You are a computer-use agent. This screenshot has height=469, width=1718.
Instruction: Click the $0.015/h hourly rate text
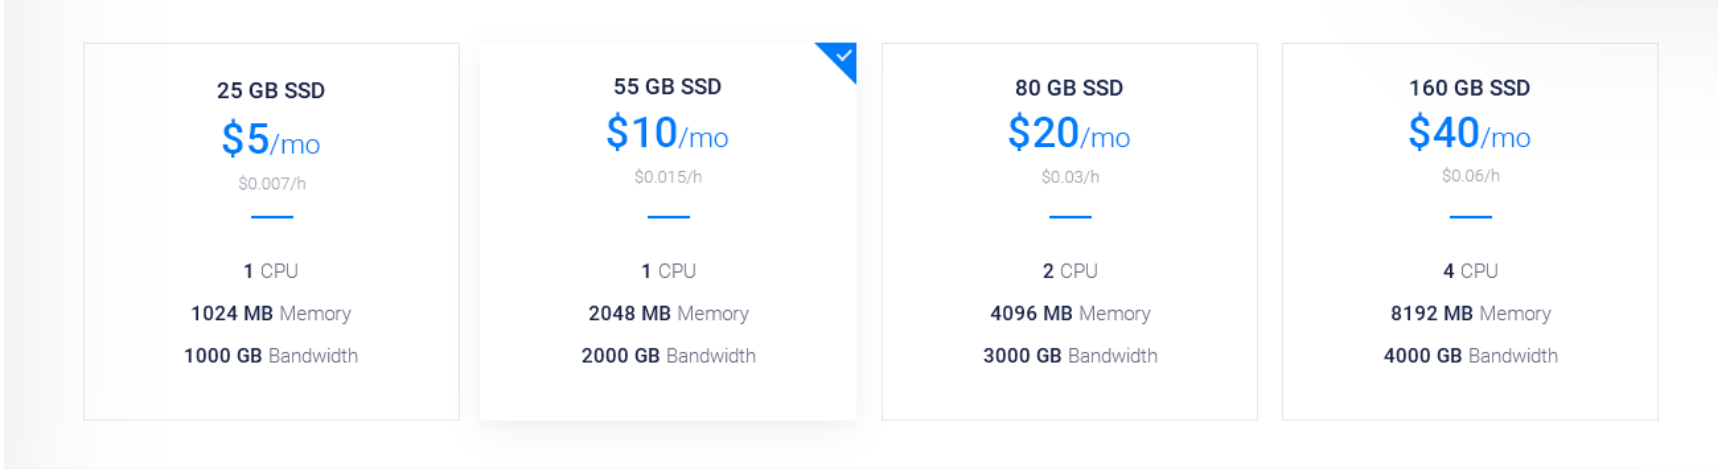click(x=668, y=177)
